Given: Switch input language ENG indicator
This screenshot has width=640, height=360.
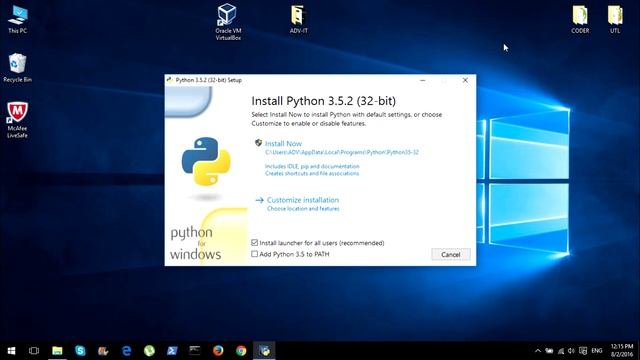Looking at the screenshot, I should [597, 351].
